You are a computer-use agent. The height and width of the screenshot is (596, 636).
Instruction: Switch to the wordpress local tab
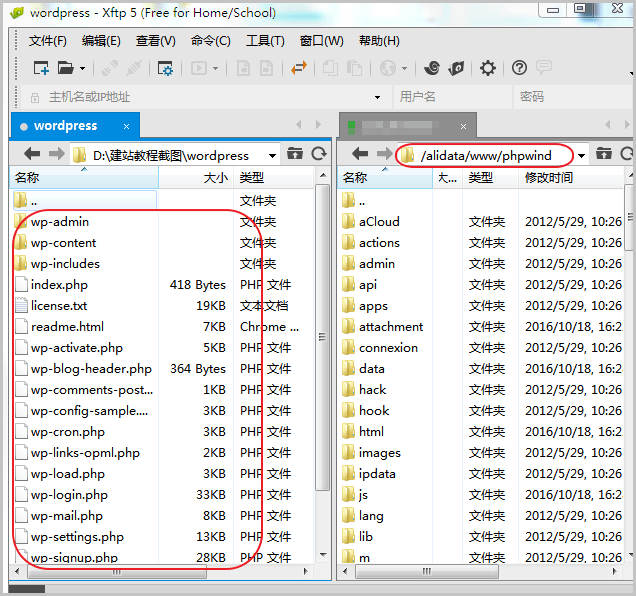pyautogui.click(x=65, y=126)
